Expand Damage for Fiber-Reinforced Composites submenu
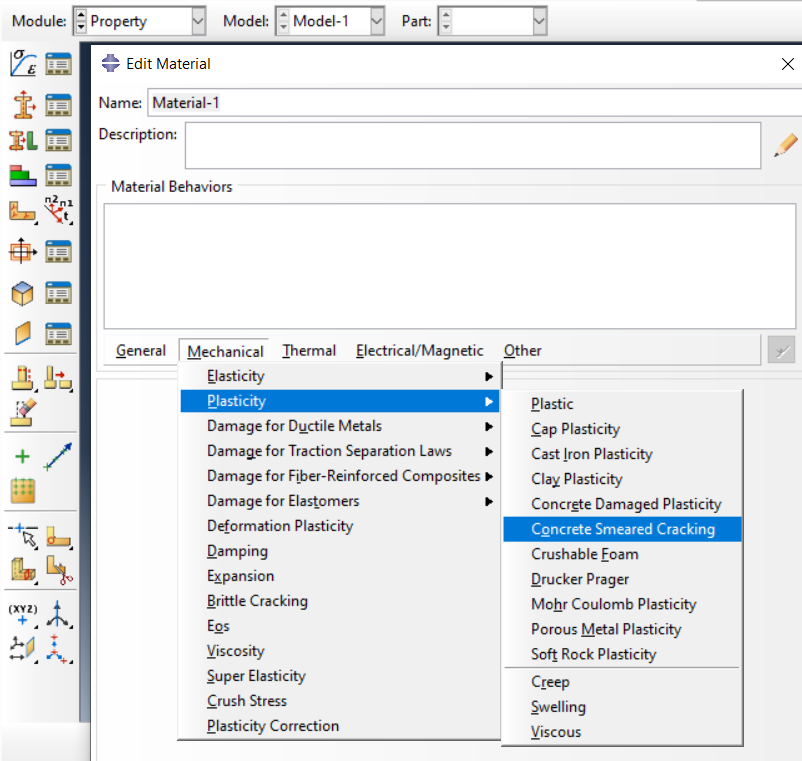This screenshot has width=802, height=761. [x=340, y=476]
